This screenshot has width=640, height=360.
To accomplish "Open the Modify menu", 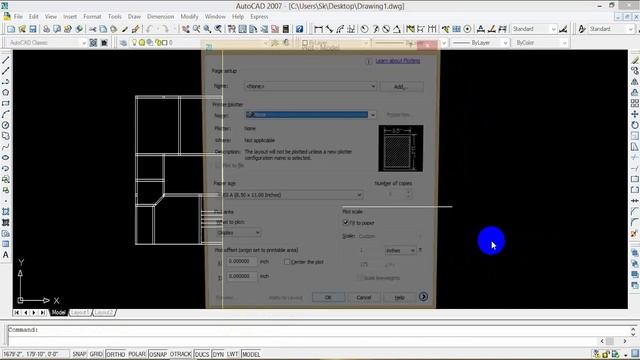I will pos(189,17).
